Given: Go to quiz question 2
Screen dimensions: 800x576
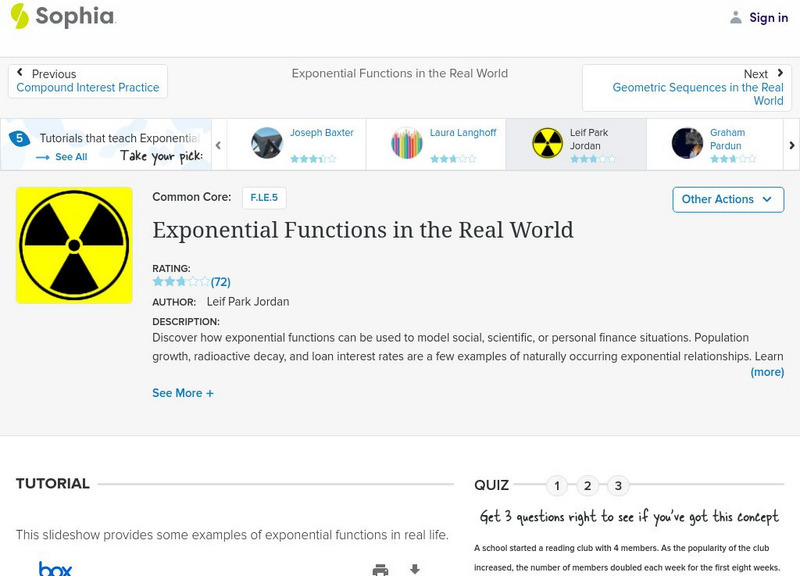Looking at the screenshot, I should (x=588, y=486).
